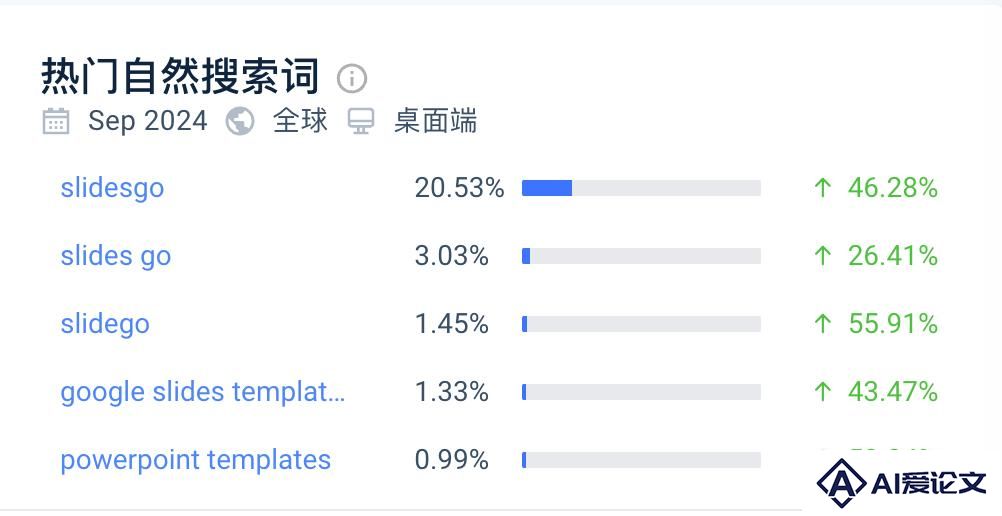Select the 桌面端 device label
Screen dimensions: 1002x516
435,121
